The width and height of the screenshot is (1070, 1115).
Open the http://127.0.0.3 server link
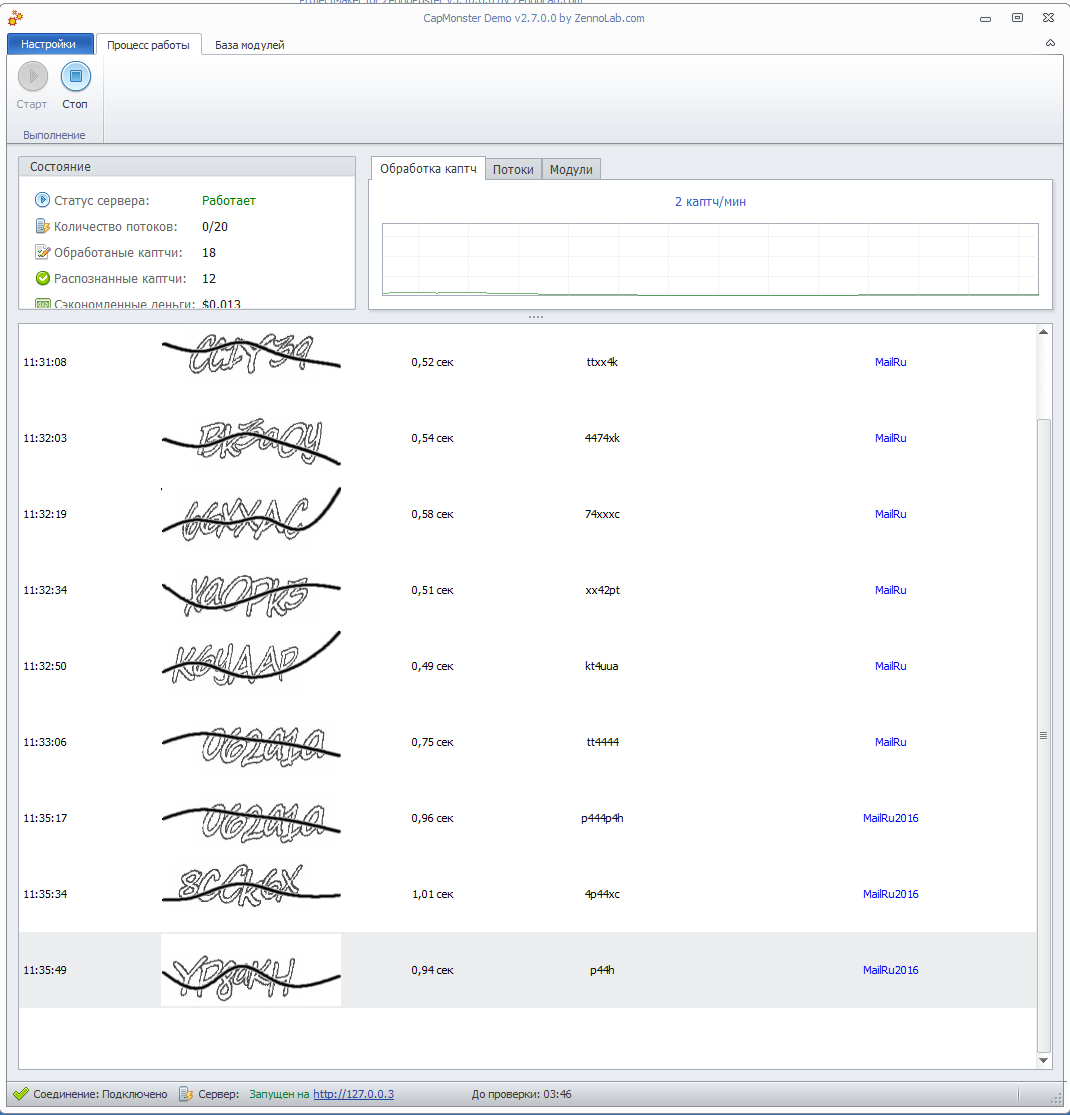tap(353, 1094)
